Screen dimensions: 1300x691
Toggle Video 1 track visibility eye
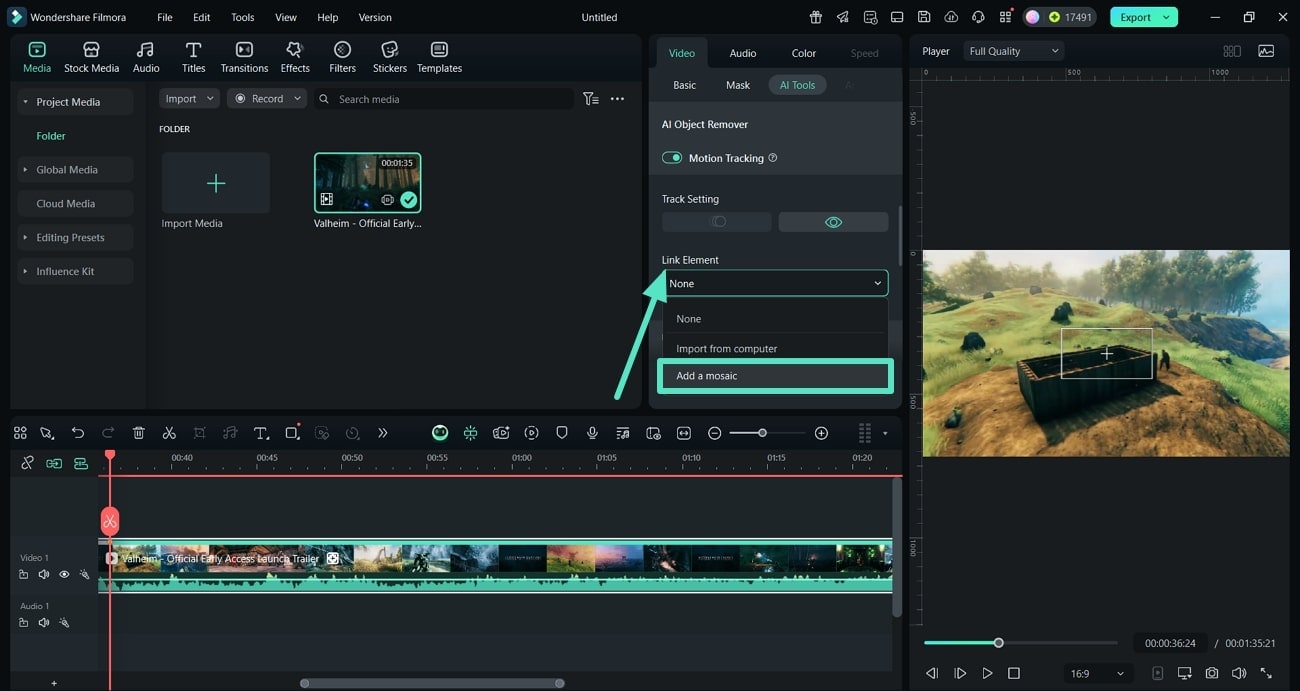click(64, 574)
